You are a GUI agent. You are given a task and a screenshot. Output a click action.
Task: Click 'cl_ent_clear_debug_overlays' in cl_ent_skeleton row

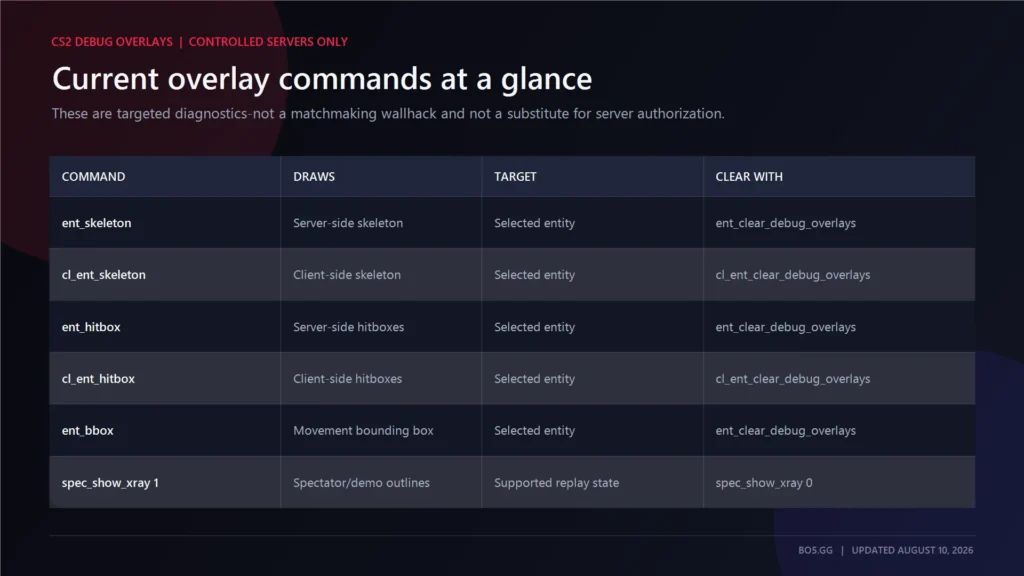(x=793, y=275)
